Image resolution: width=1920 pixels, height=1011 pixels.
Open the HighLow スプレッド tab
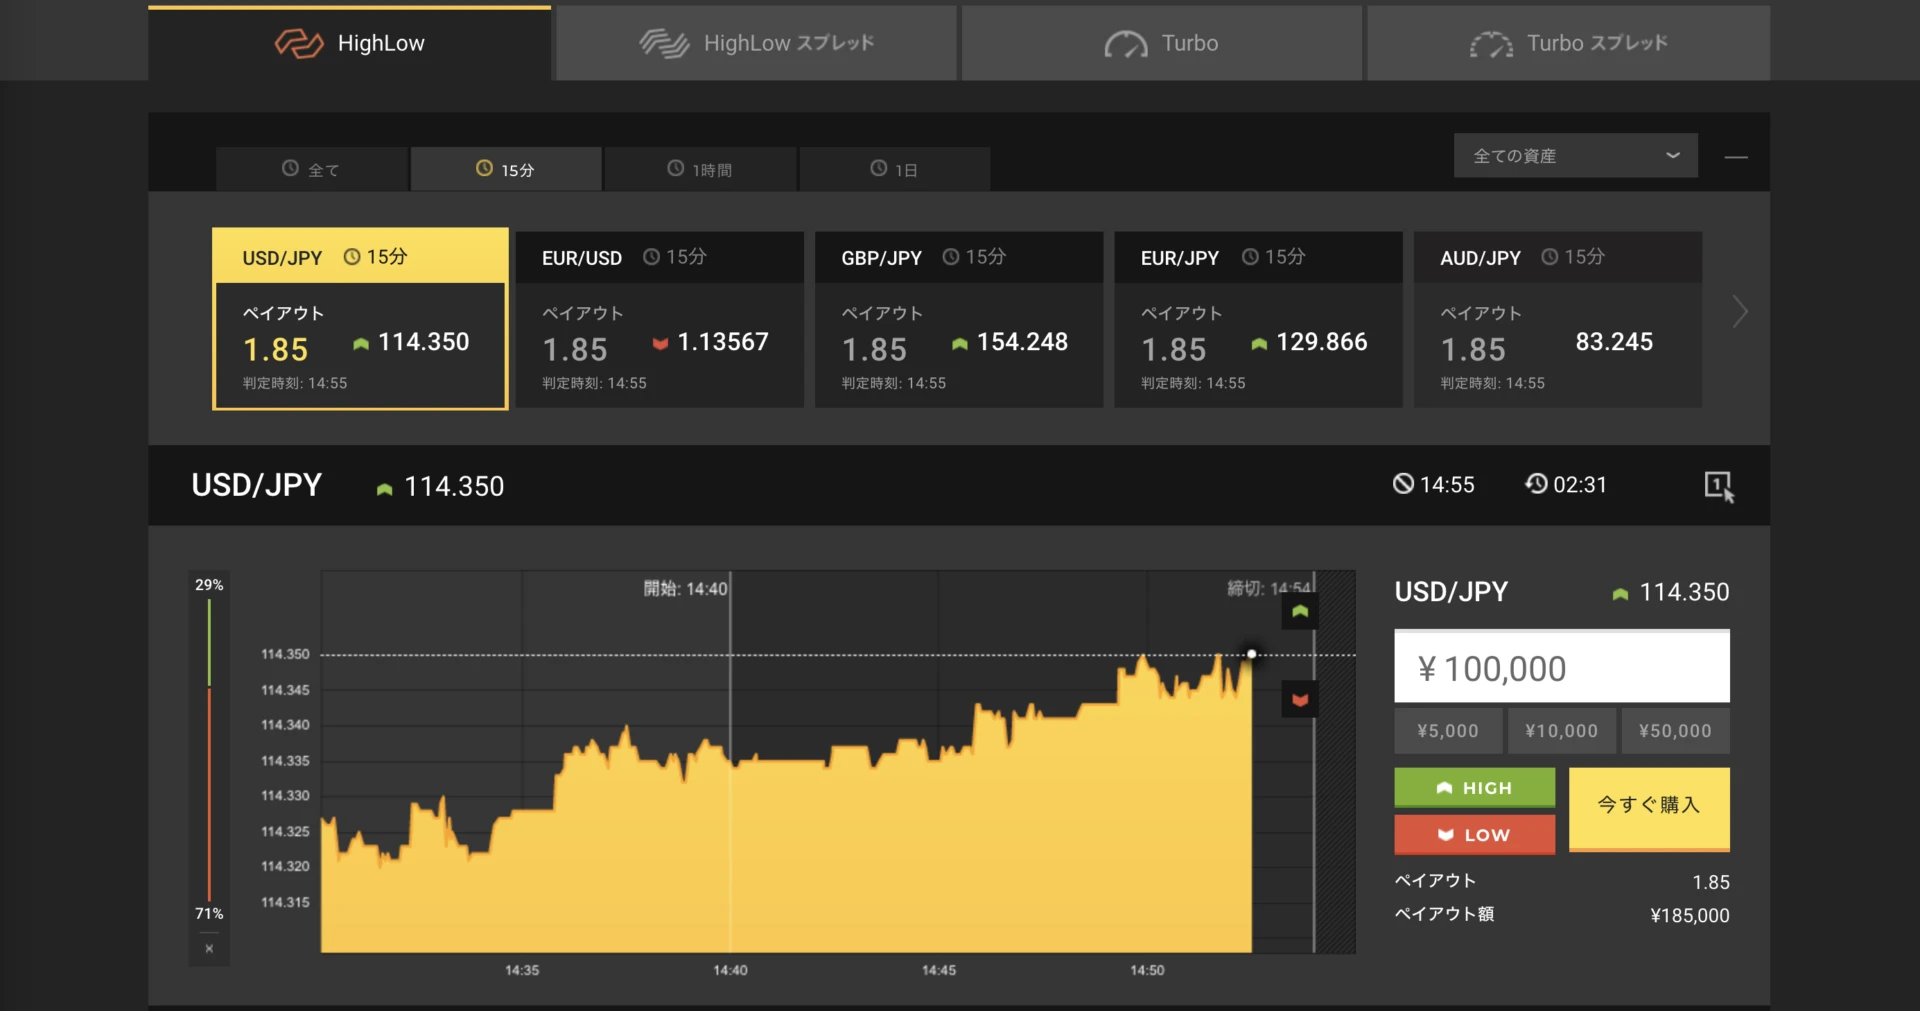[x=756, y=44]
